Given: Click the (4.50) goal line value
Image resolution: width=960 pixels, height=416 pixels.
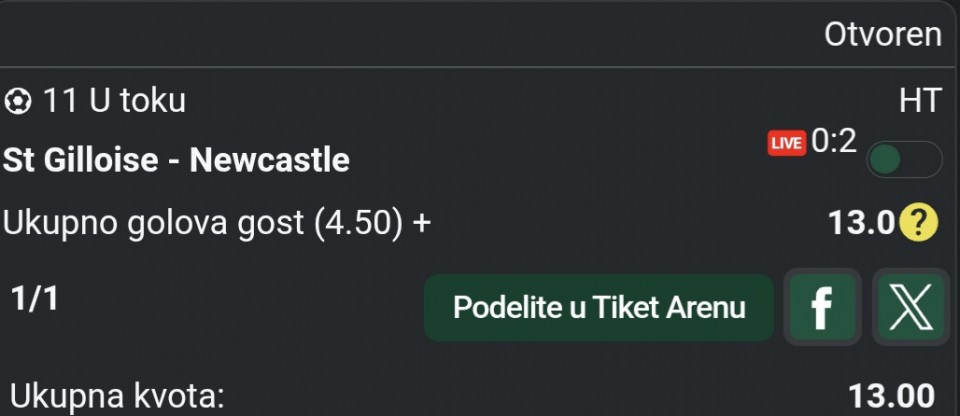Looking at the screenshot, I should 360,223.
